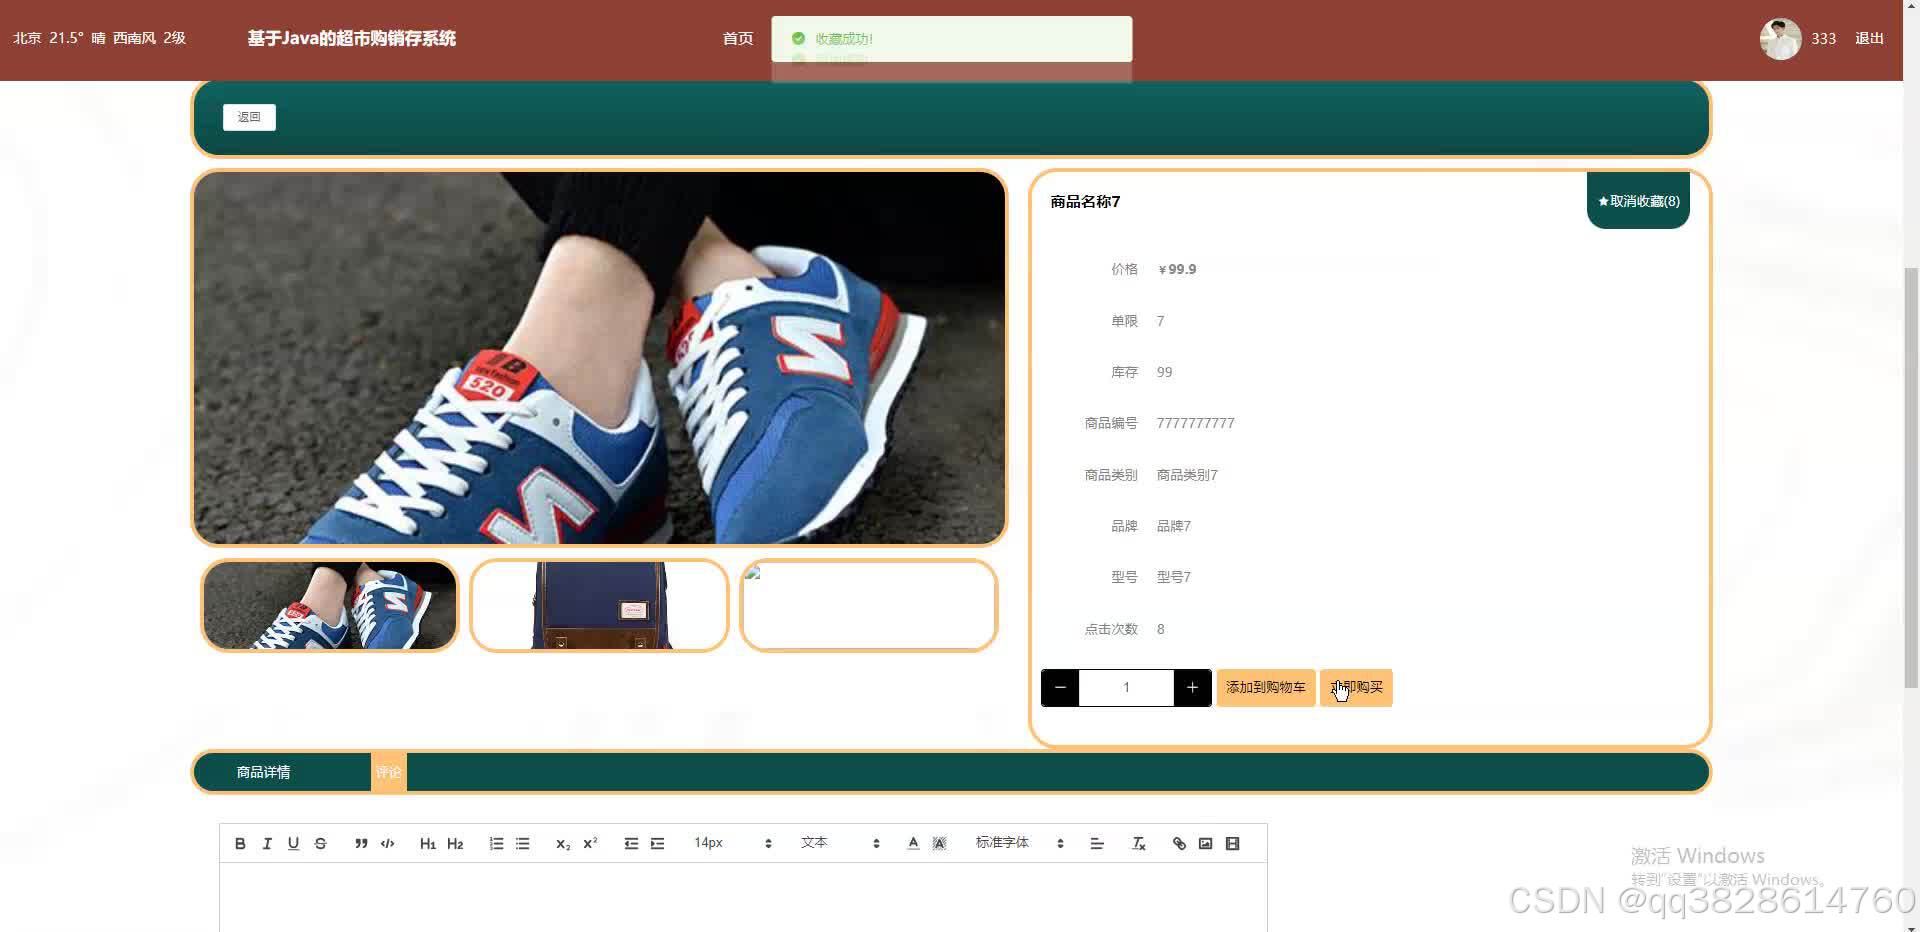
Task: Click the 商品类别7 category value
Action: pos(1187,475)
